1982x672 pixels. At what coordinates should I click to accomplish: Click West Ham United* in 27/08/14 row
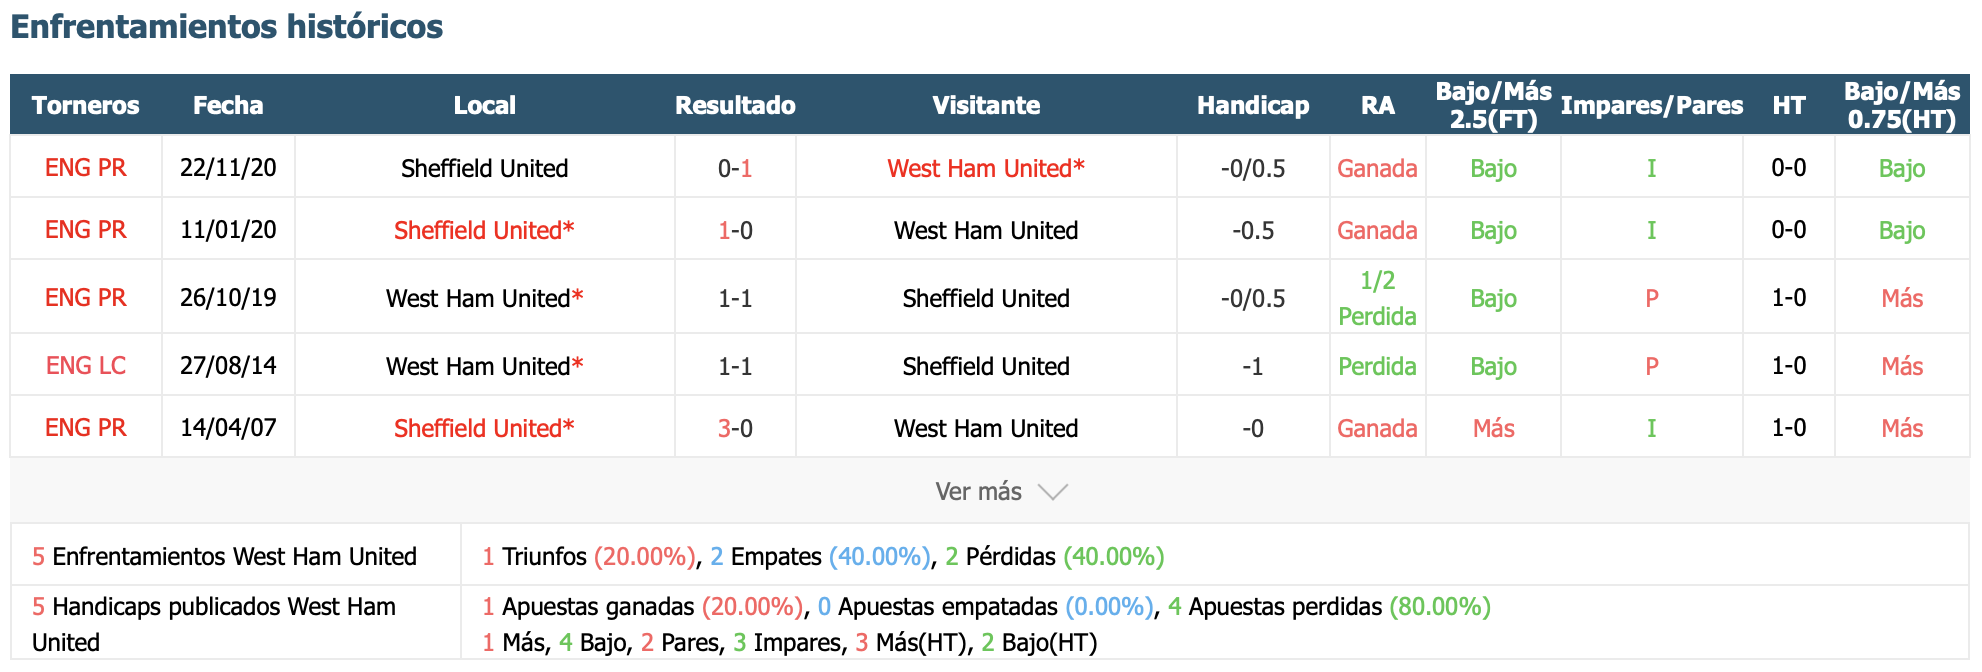click(x=484, y=366)
